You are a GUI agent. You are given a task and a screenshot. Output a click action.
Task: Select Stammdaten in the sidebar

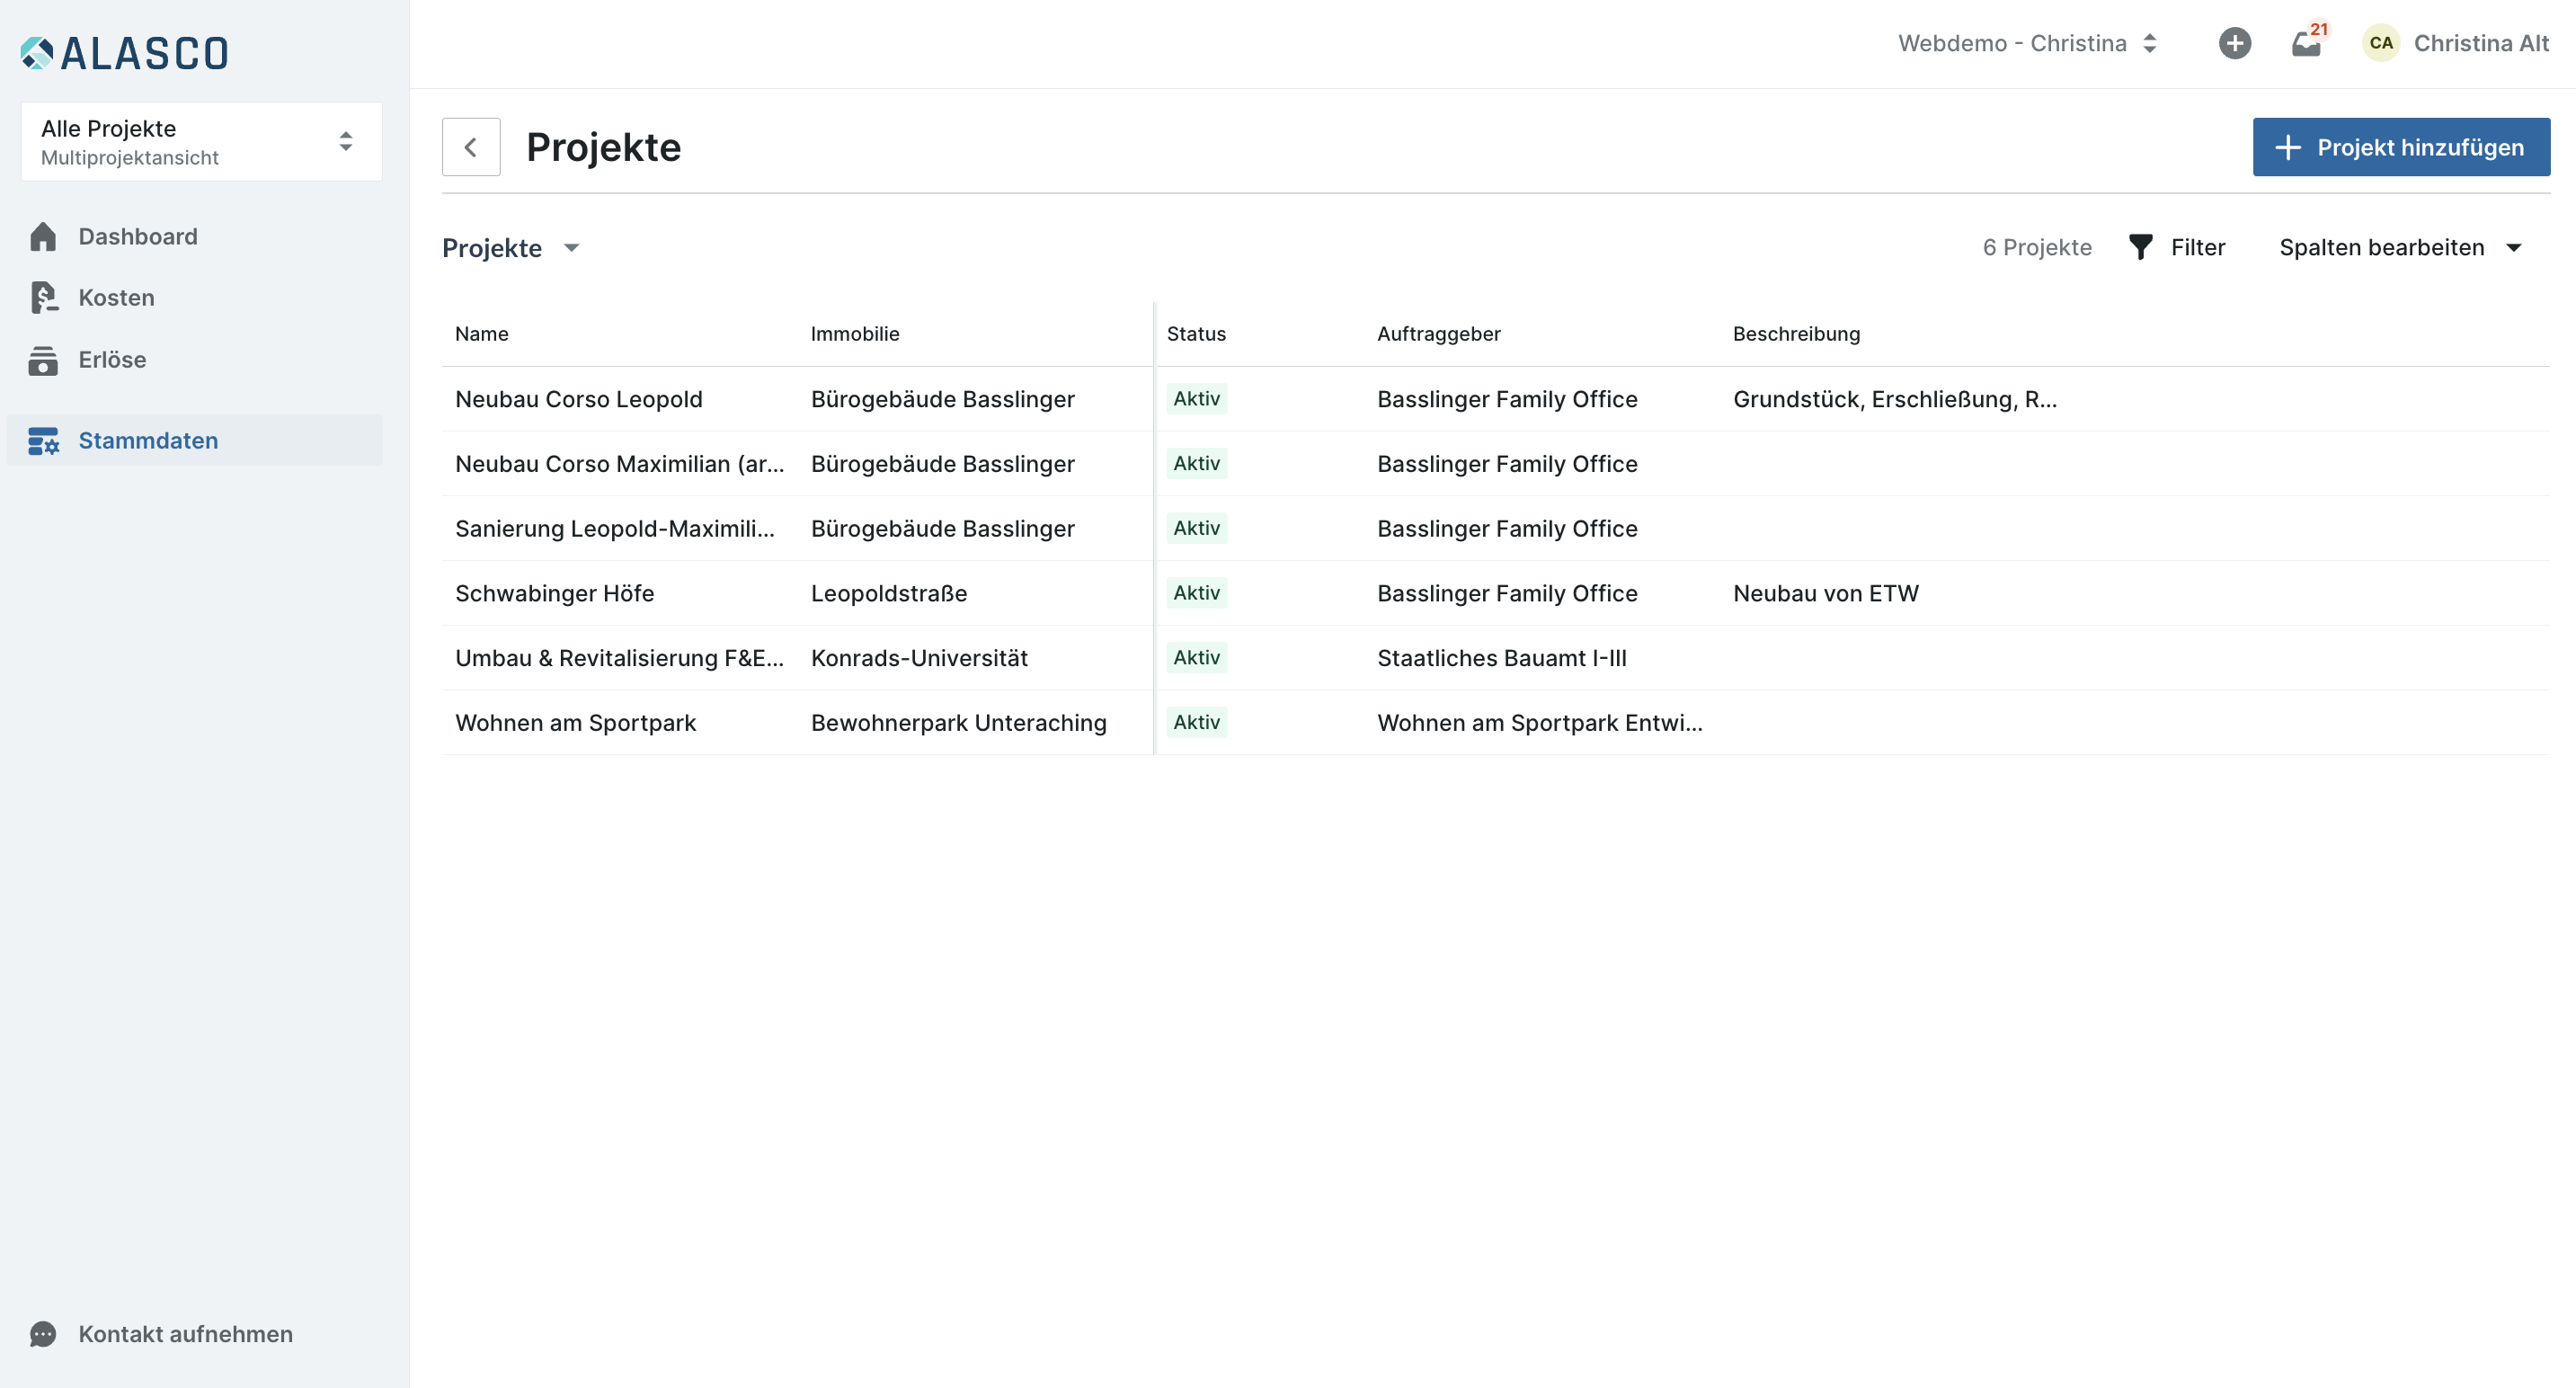(x=195, y=441)
